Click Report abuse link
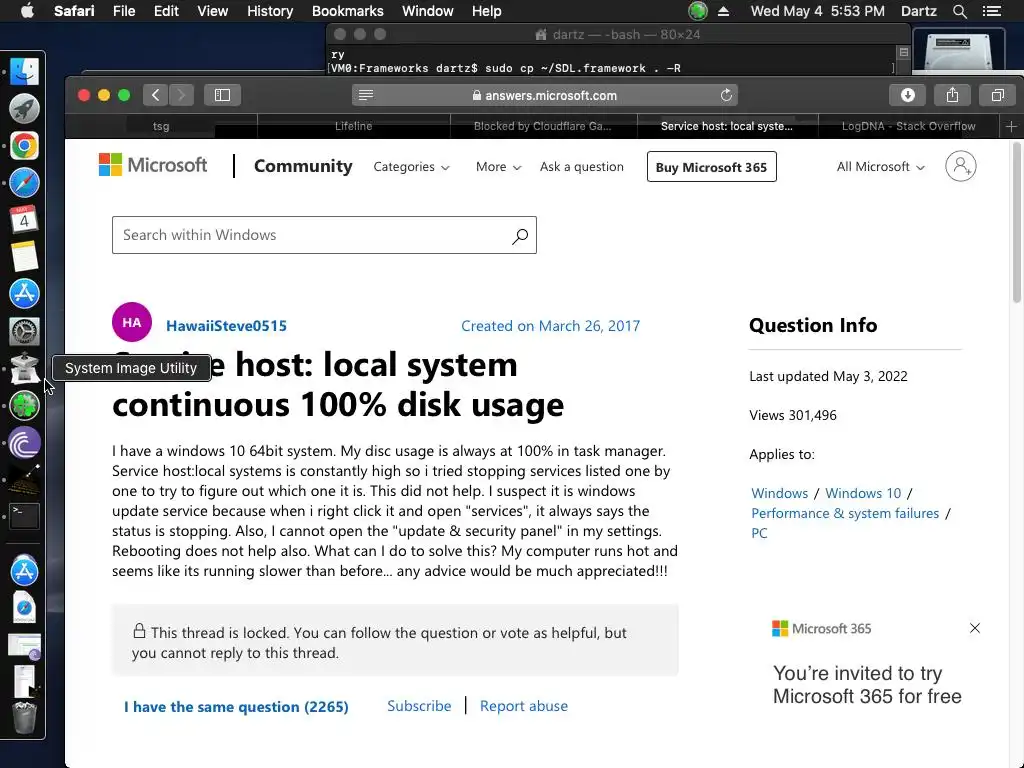 524,706
